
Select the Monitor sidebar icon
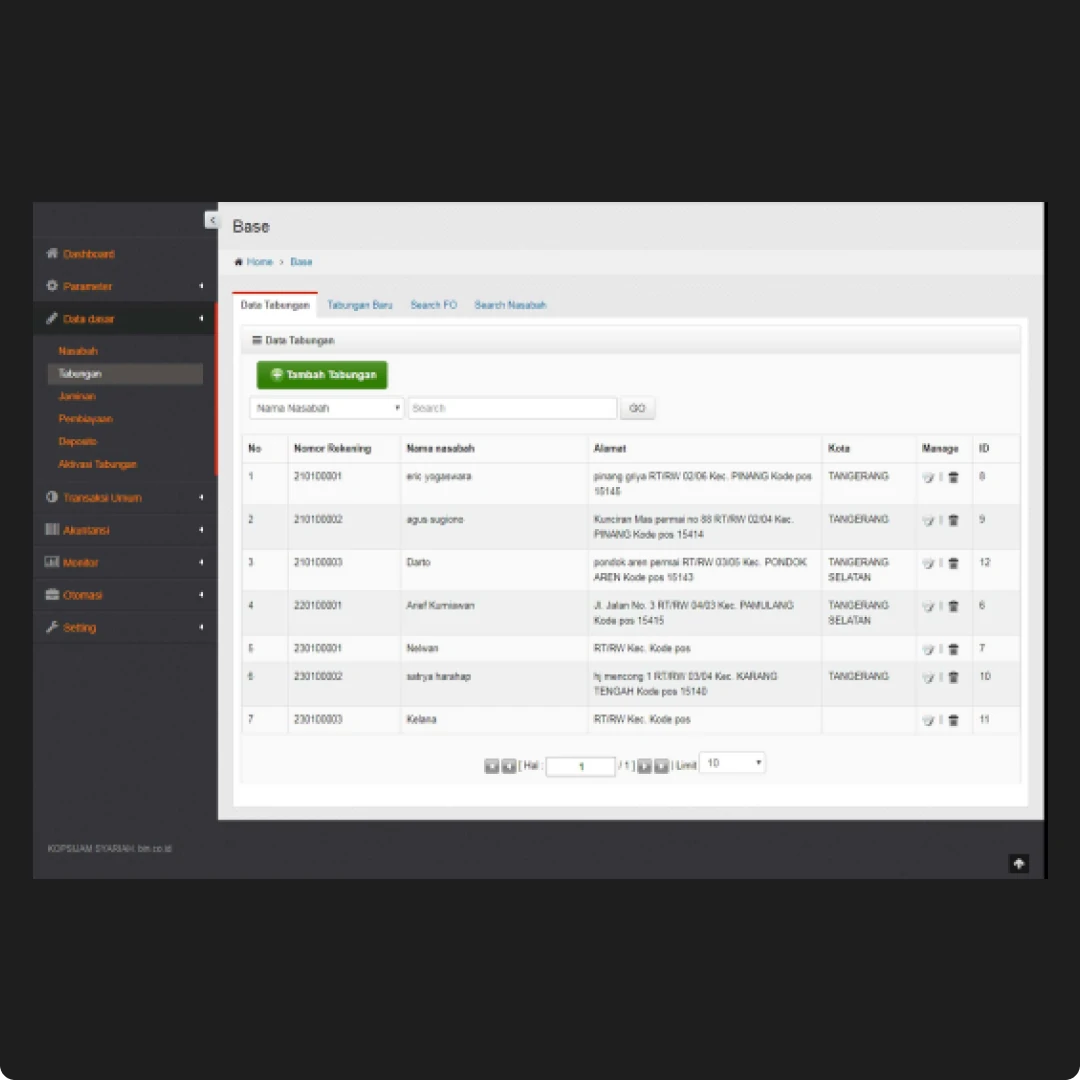(x=52, y=562)
